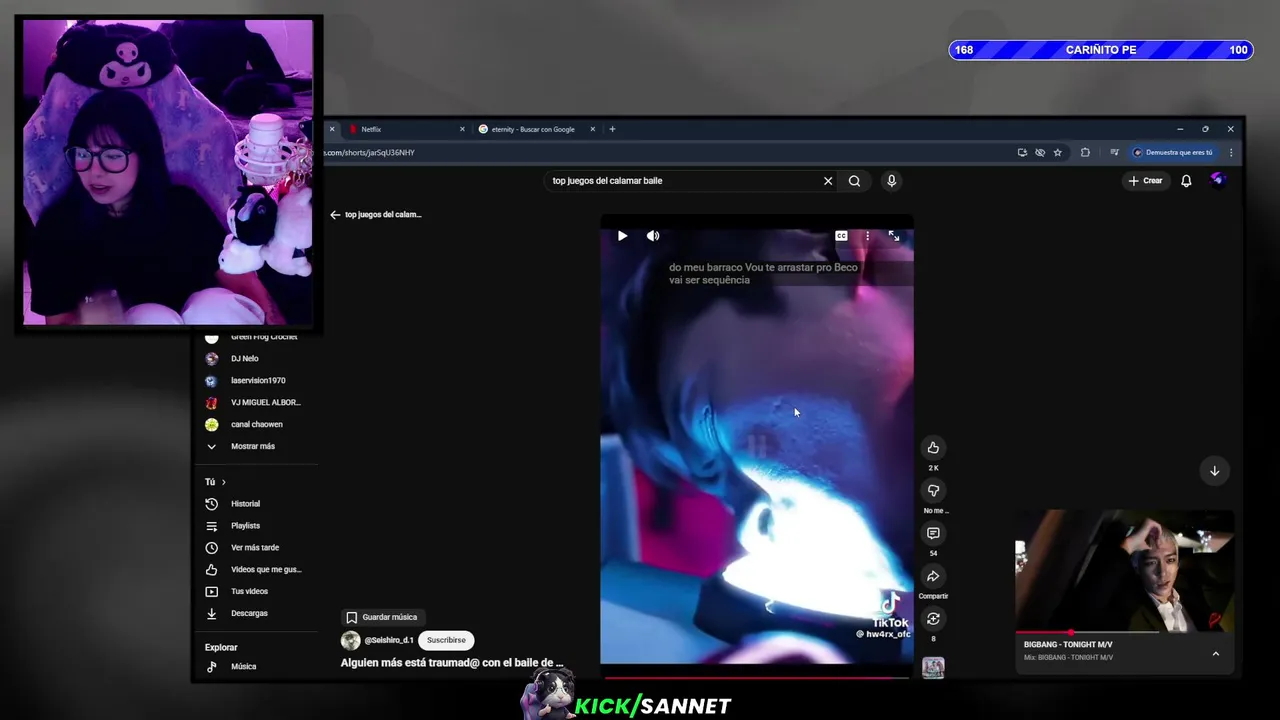The width and height of the screenshot is (1280, 720).
Task: Open the Short's sound thumbnail
Action: 933,667
